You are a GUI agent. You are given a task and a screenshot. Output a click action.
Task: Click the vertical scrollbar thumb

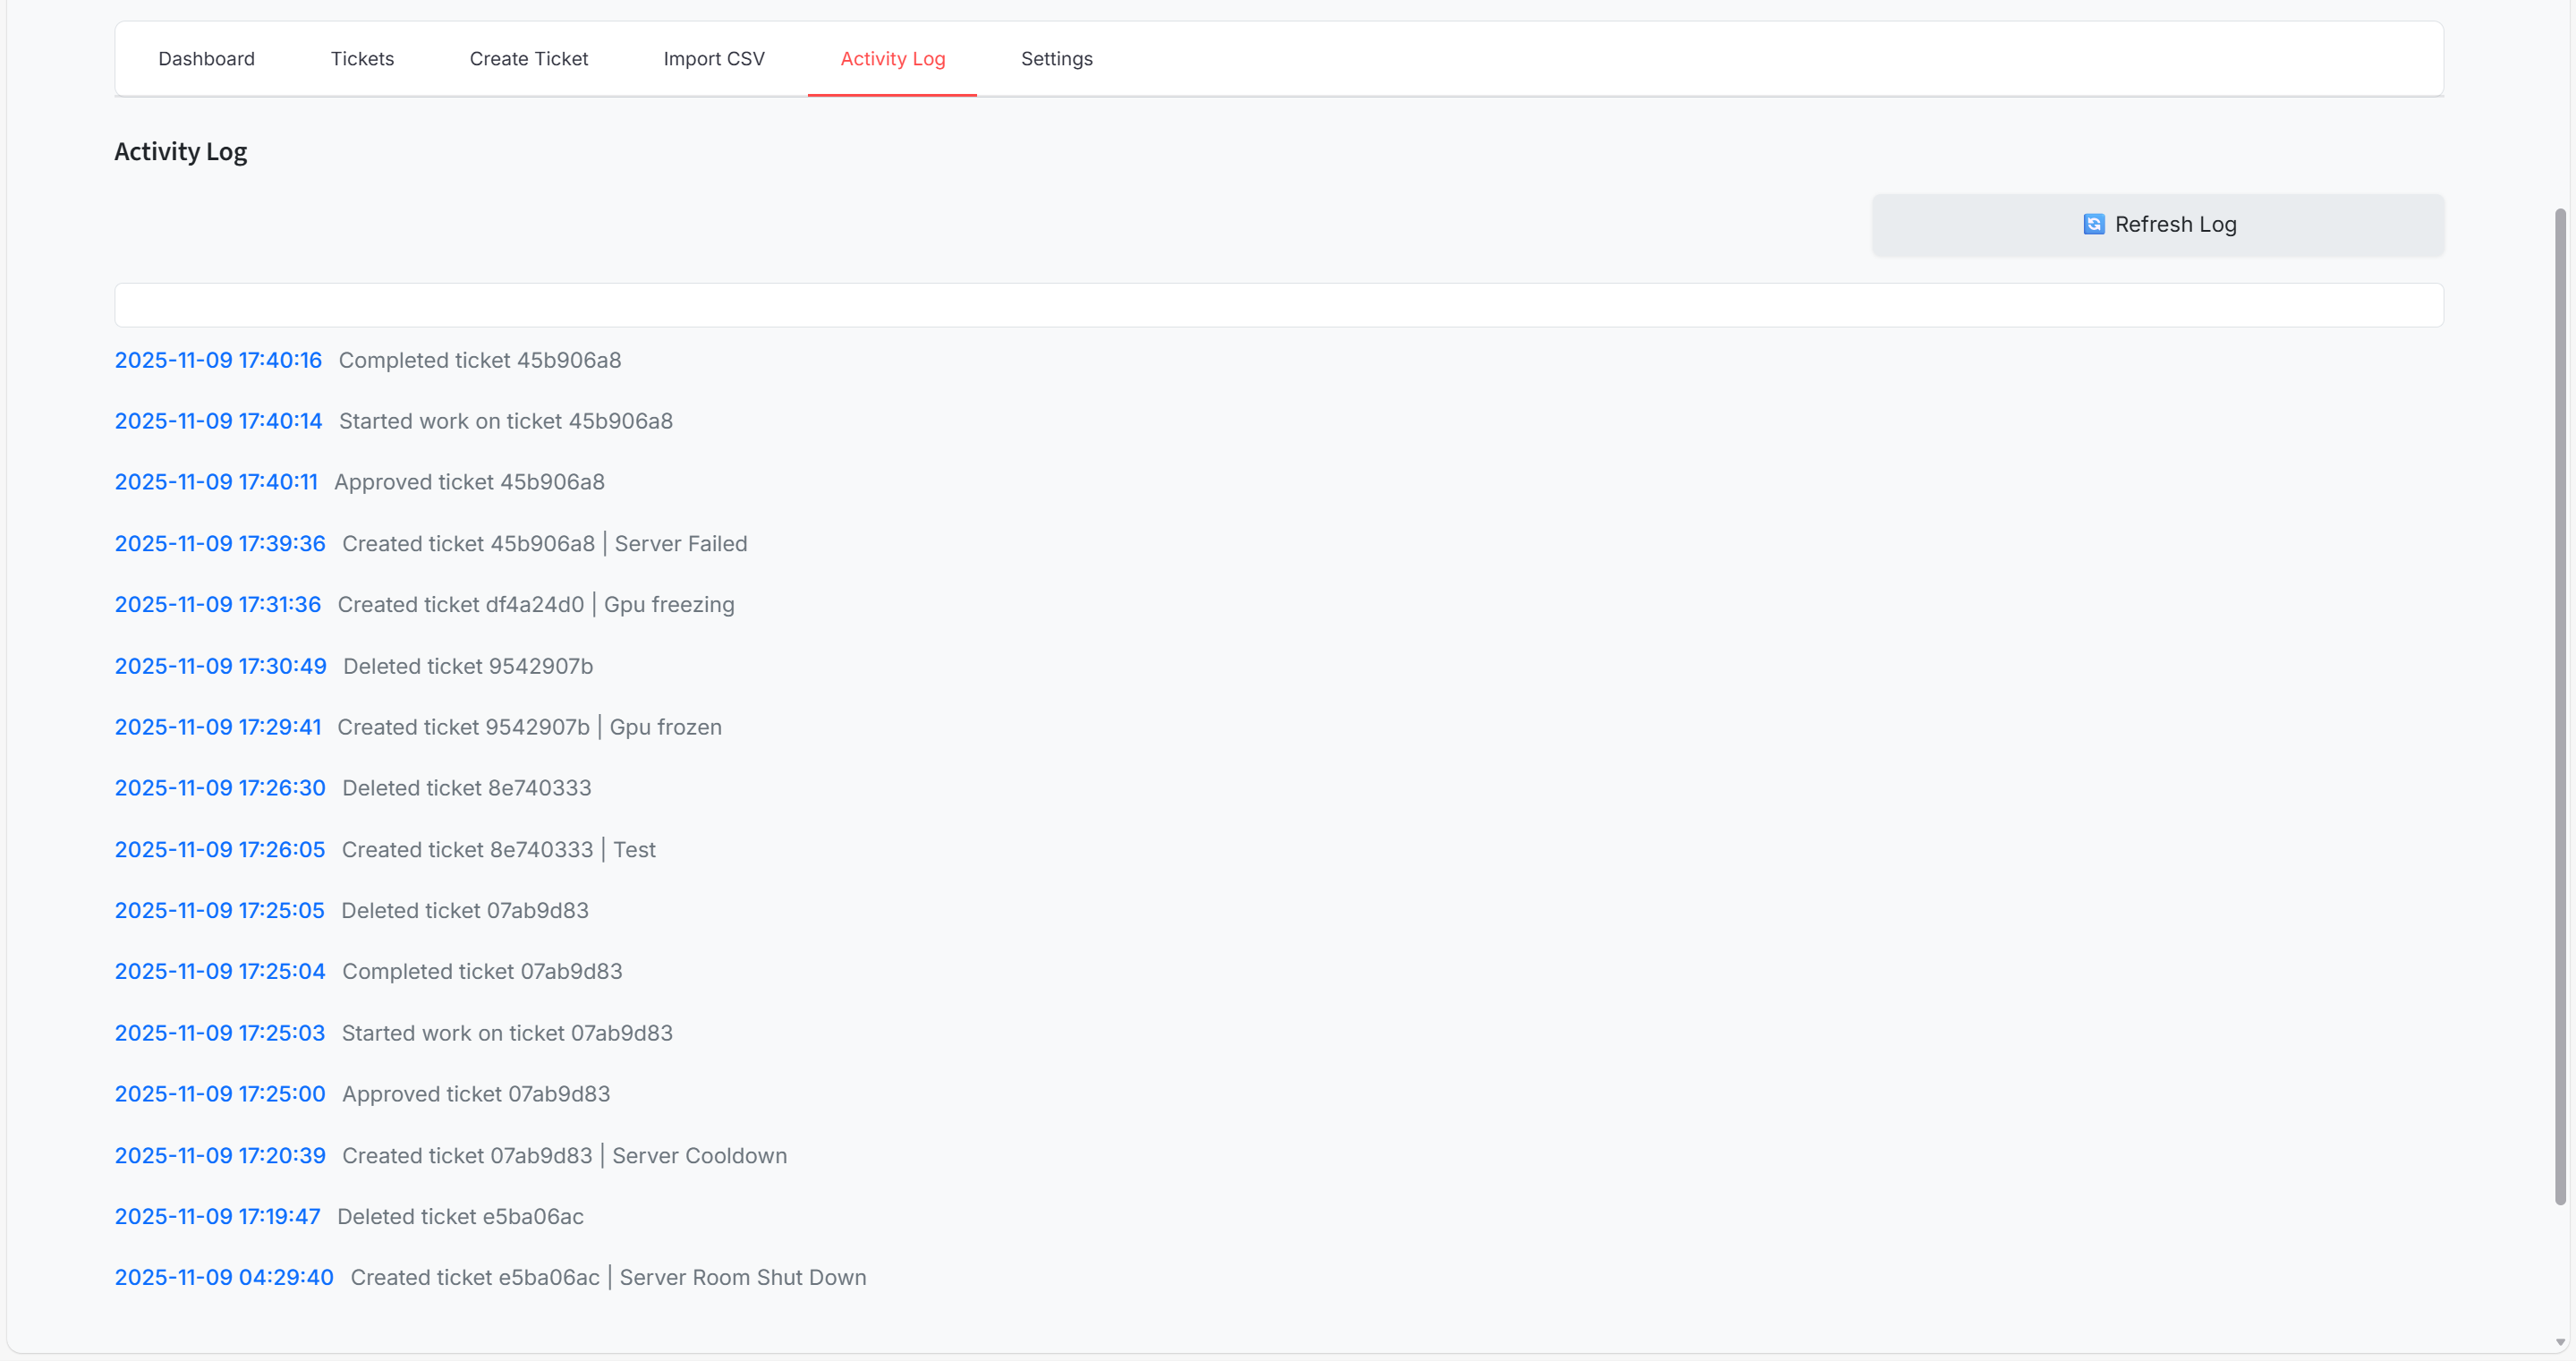(2559, 705)
